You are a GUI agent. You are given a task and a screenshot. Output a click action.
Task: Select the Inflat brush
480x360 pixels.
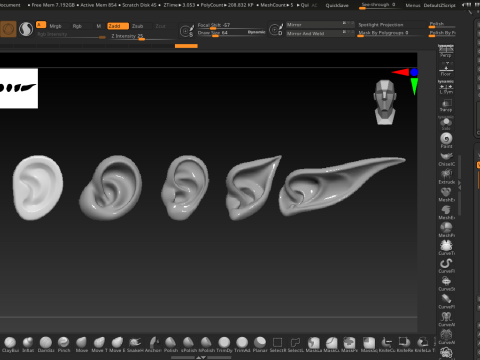(x=28, y=344)
